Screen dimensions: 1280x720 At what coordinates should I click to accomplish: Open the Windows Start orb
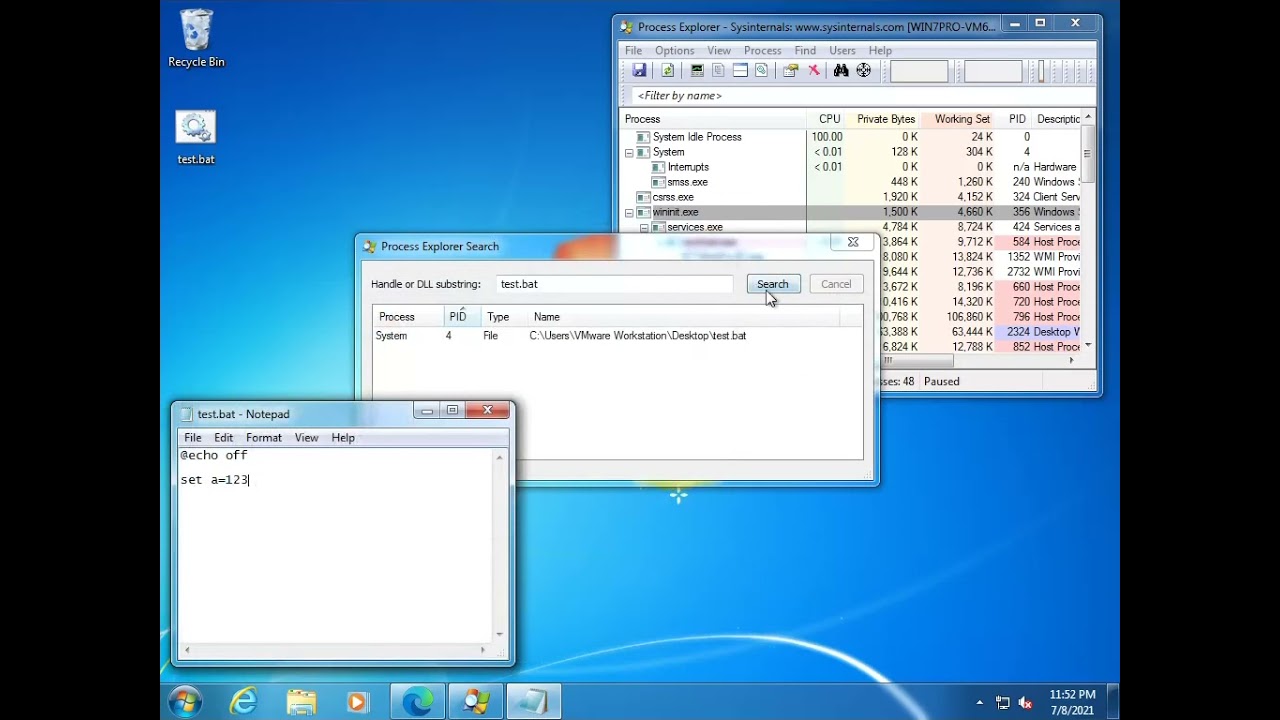pyautogui.click(x=186, y=701)
